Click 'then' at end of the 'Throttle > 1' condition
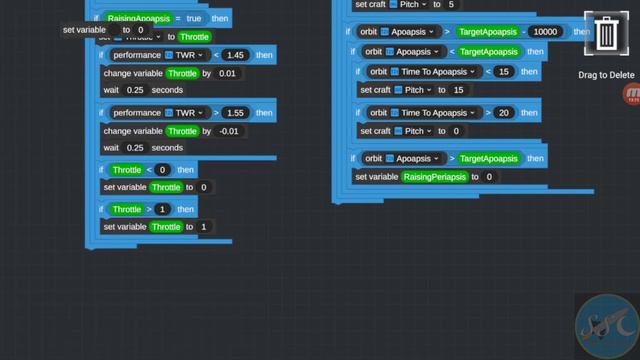The height and width of the screenshot is (360, 640). tap(185, 209)
